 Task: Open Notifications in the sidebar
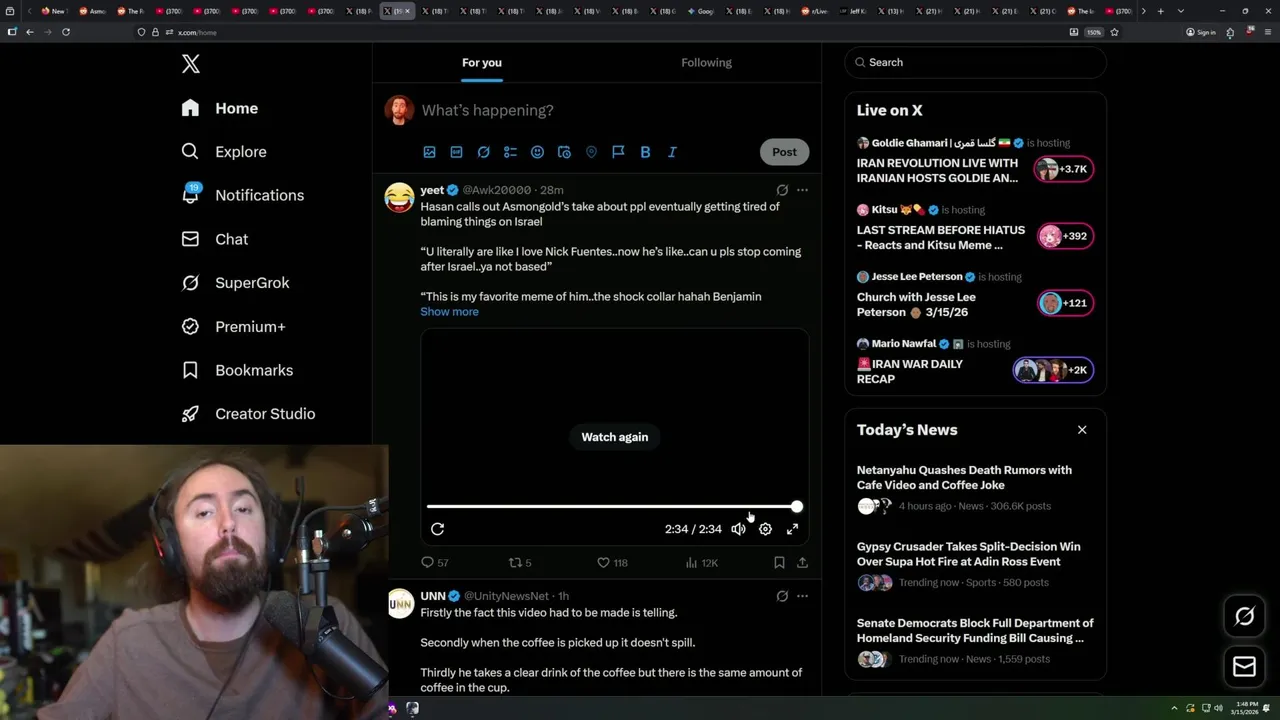pyautogui.click(x=243, y=195)
